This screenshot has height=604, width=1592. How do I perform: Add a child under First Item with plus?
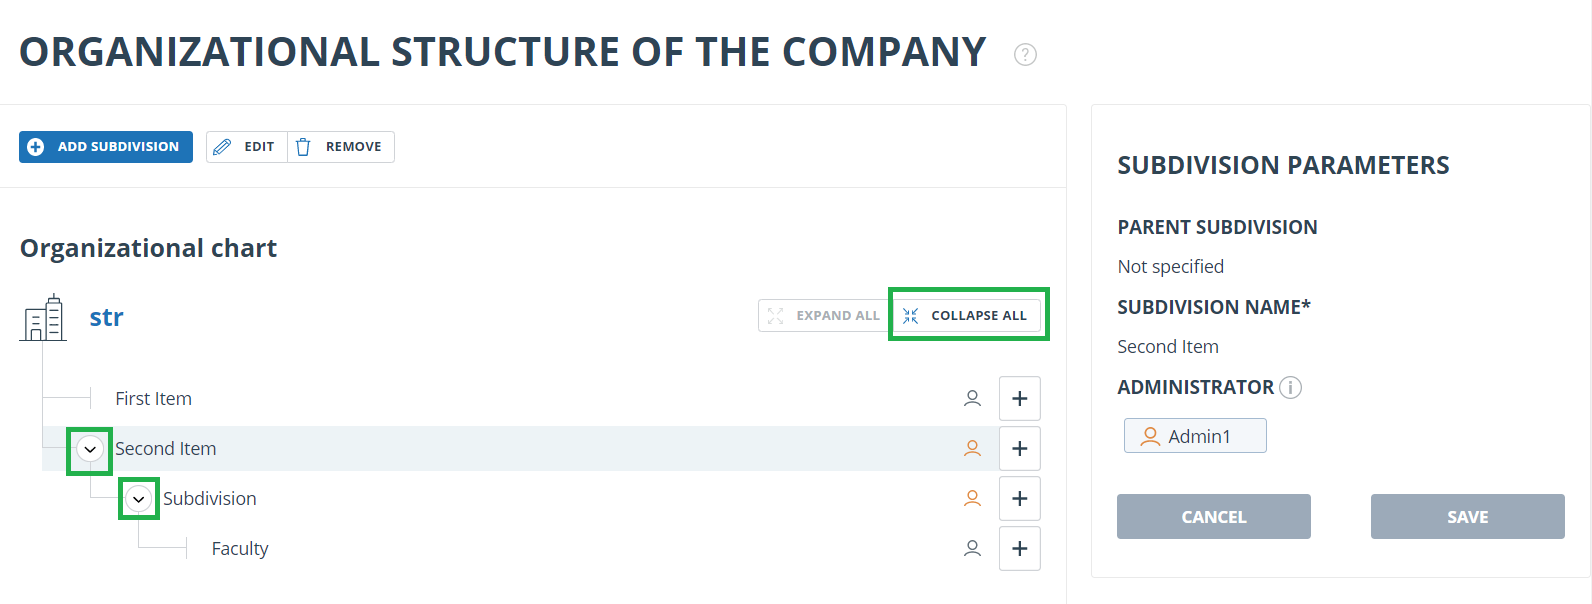pos(1020,398)
